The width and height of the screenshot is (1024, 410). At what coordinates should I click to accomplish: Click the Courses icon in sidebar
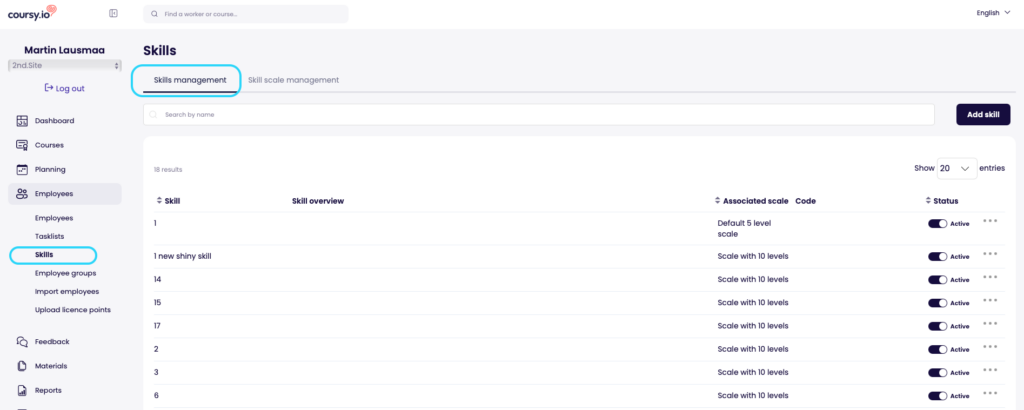(x=22, y=145)
